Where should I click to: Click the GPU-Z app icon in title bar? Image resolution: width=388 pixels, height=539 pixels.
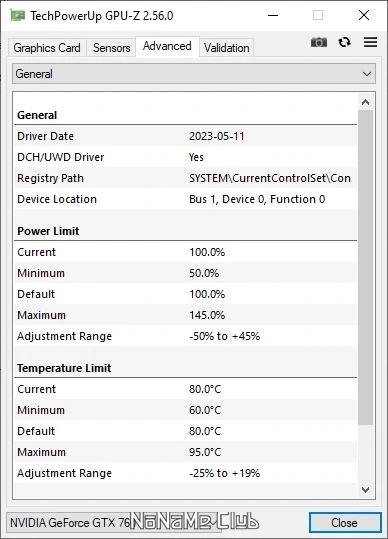18,15
